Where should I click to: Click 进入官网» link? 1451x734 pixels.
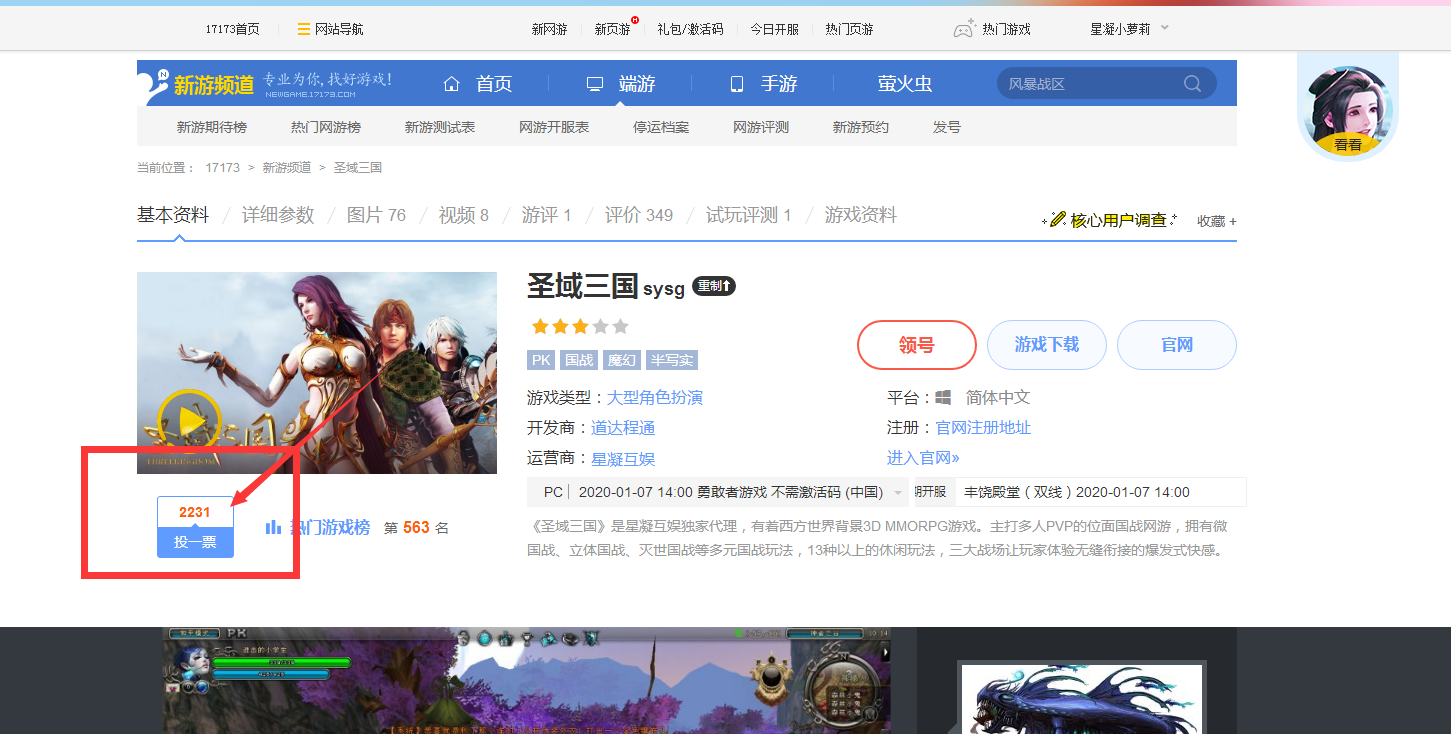pyautogui.click(x=923, y=458)
